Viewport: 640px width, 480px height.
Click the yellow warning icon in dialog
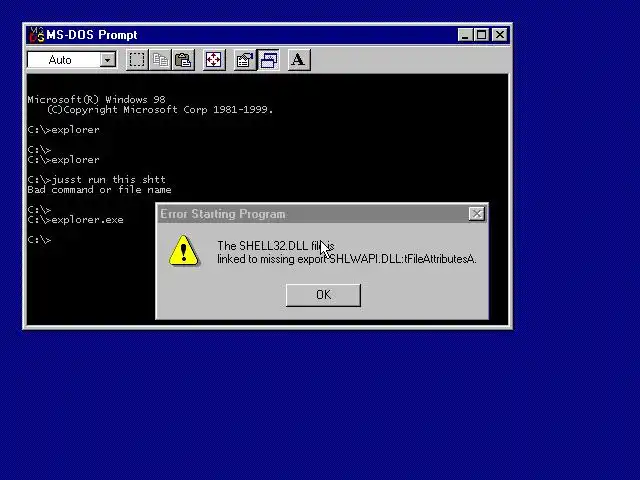point(184,251)
